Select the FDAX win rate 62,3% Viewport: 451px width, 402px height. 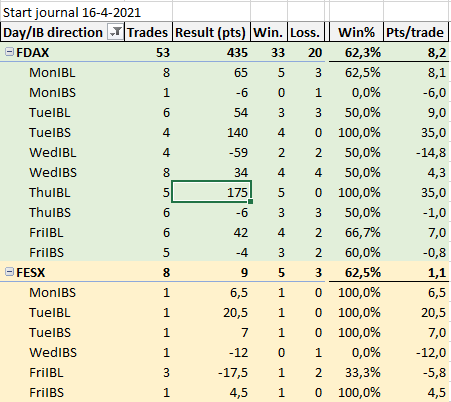click(363, 52)
